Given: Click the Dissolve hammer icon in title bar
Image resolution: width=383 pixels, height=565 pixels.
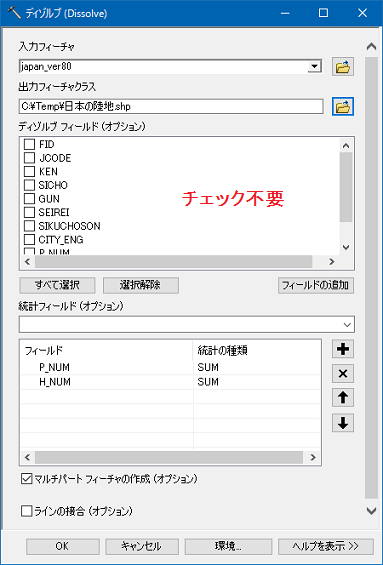Looking at the screenshot, I should tap(14, 13).
